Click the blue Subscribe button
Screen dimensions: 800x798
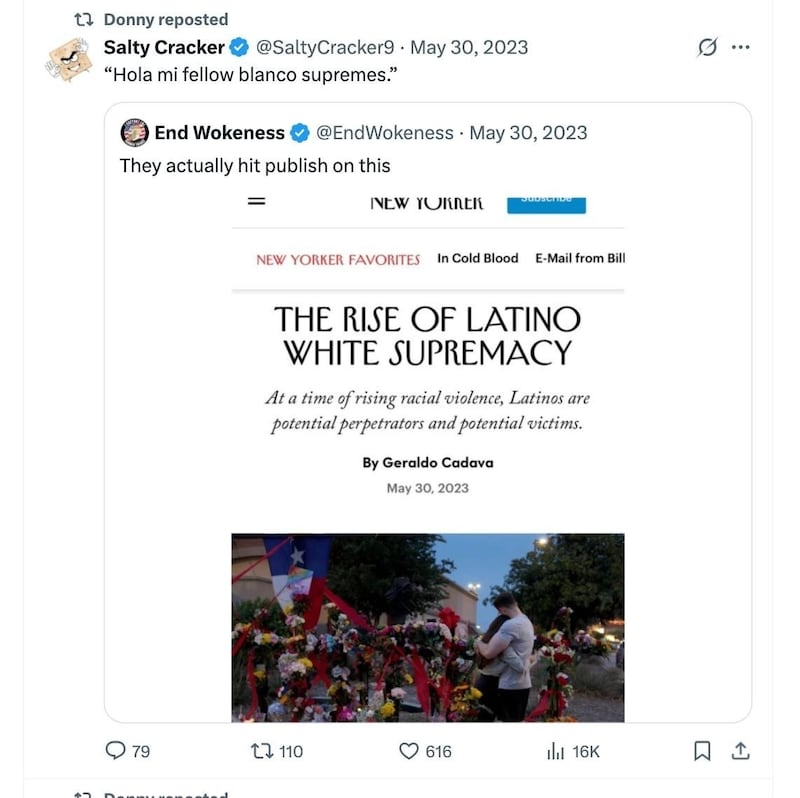545,198
